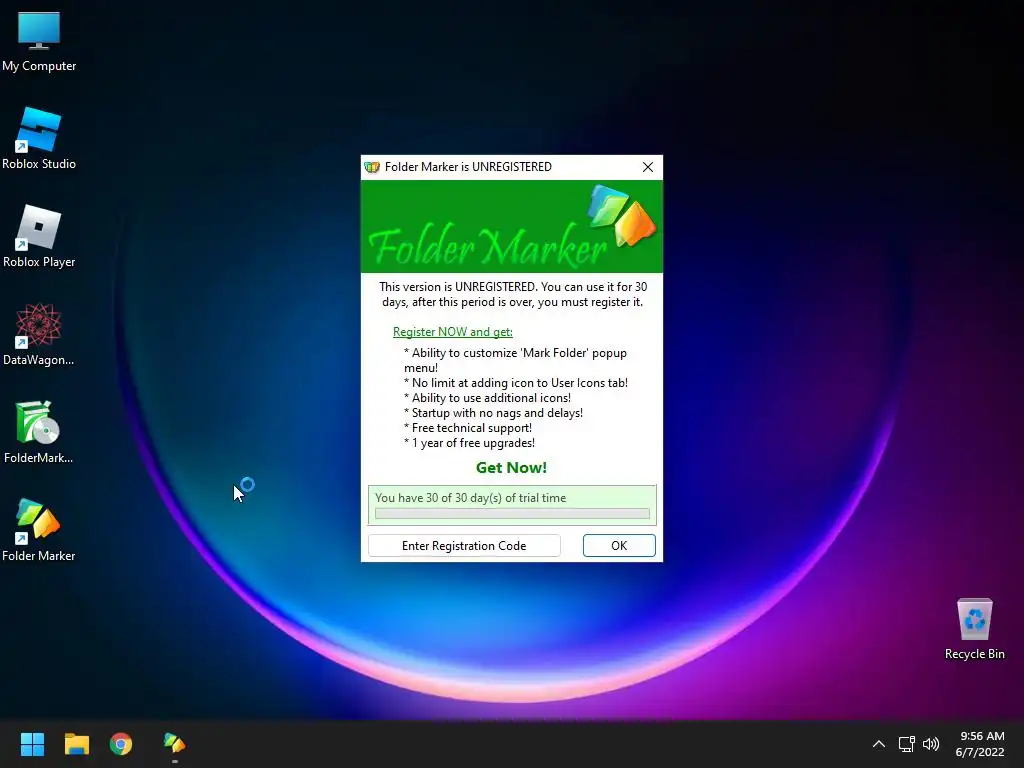Click the Folder Marker green banner logo
The height and width of the screenshot is (768, 1024).
512,227
